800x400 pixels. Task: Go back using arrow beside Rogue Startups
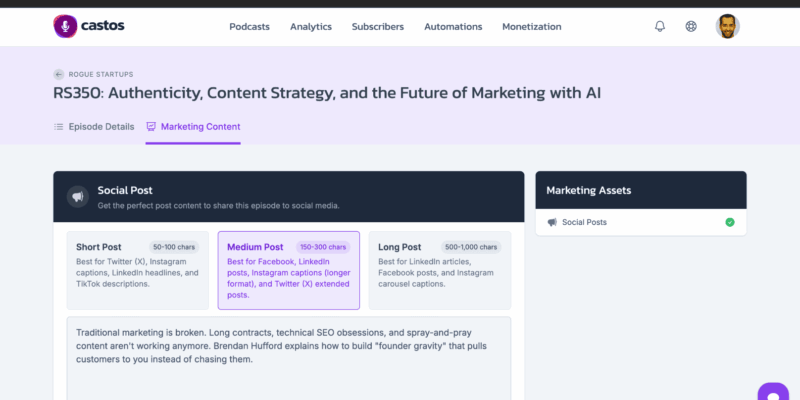click(x=59, y=74)
